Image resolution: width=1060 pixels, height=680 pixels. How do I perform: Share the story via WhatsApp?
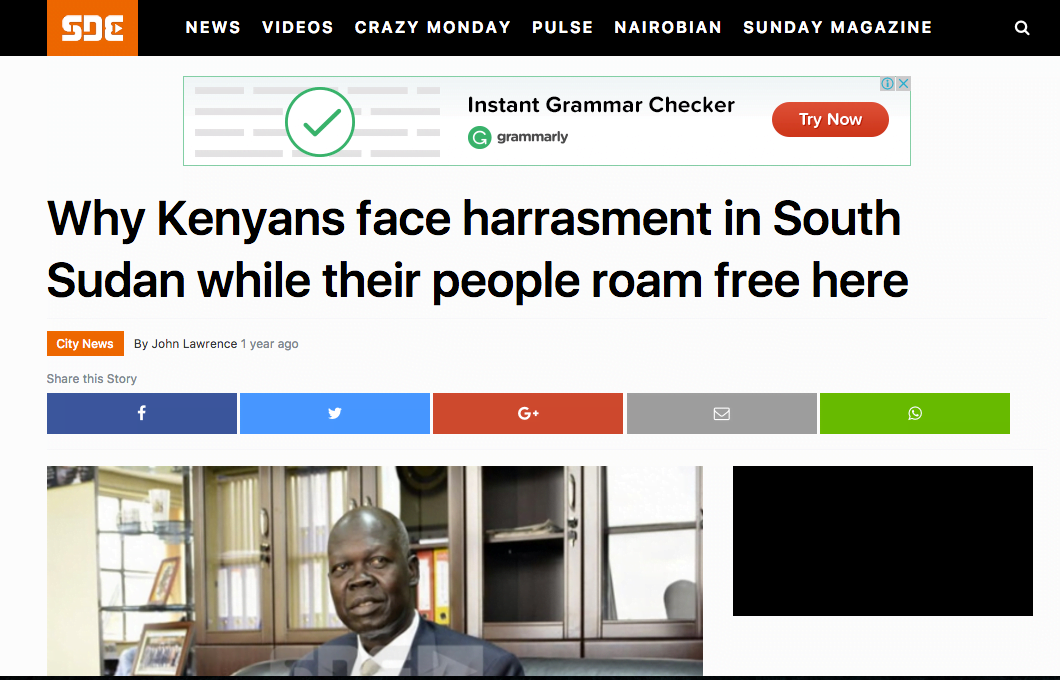click(x=915, y=413)
